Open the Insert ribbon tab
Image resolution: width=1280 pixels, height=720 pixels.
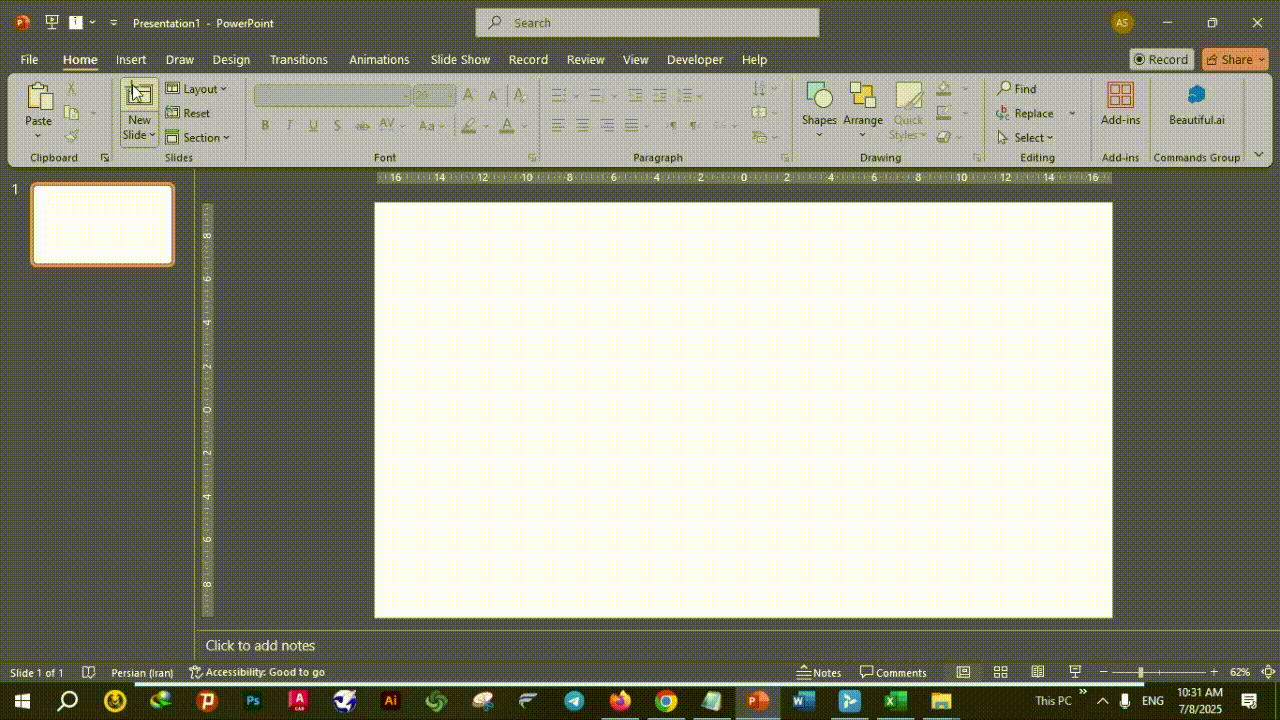point(131,60)
